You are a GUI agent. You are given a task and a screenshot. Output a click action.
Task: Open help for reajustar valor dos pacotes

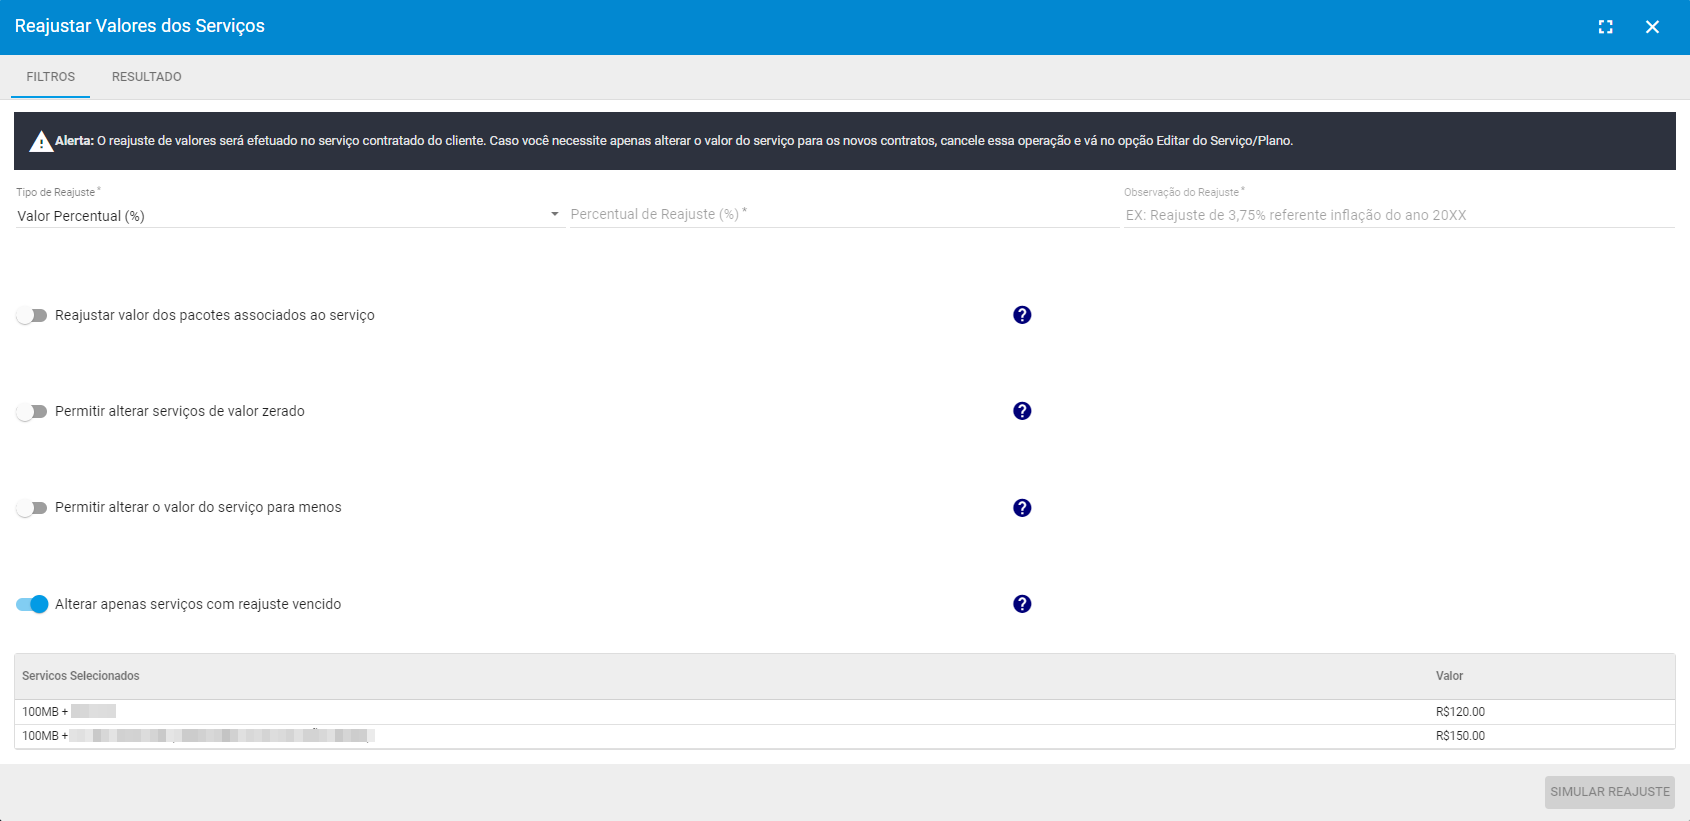tap(1022, 315)
